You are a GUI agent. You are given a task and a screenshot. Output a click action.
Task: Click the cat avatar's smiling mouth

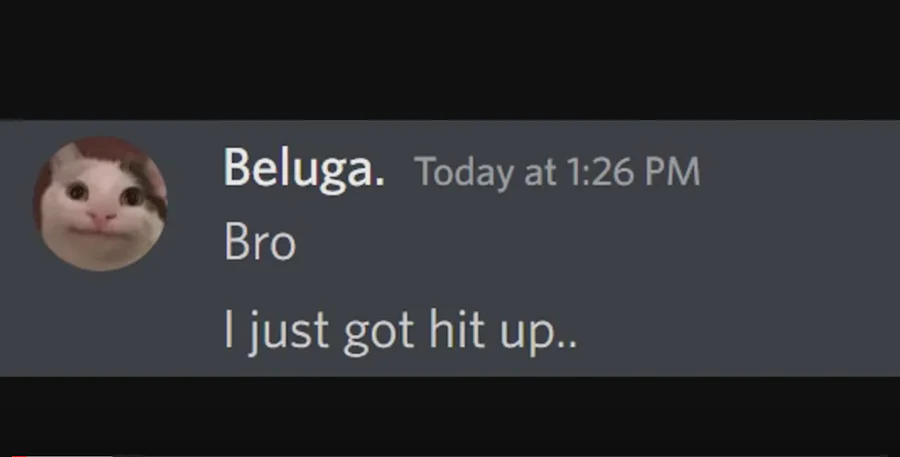coord(101,231)
